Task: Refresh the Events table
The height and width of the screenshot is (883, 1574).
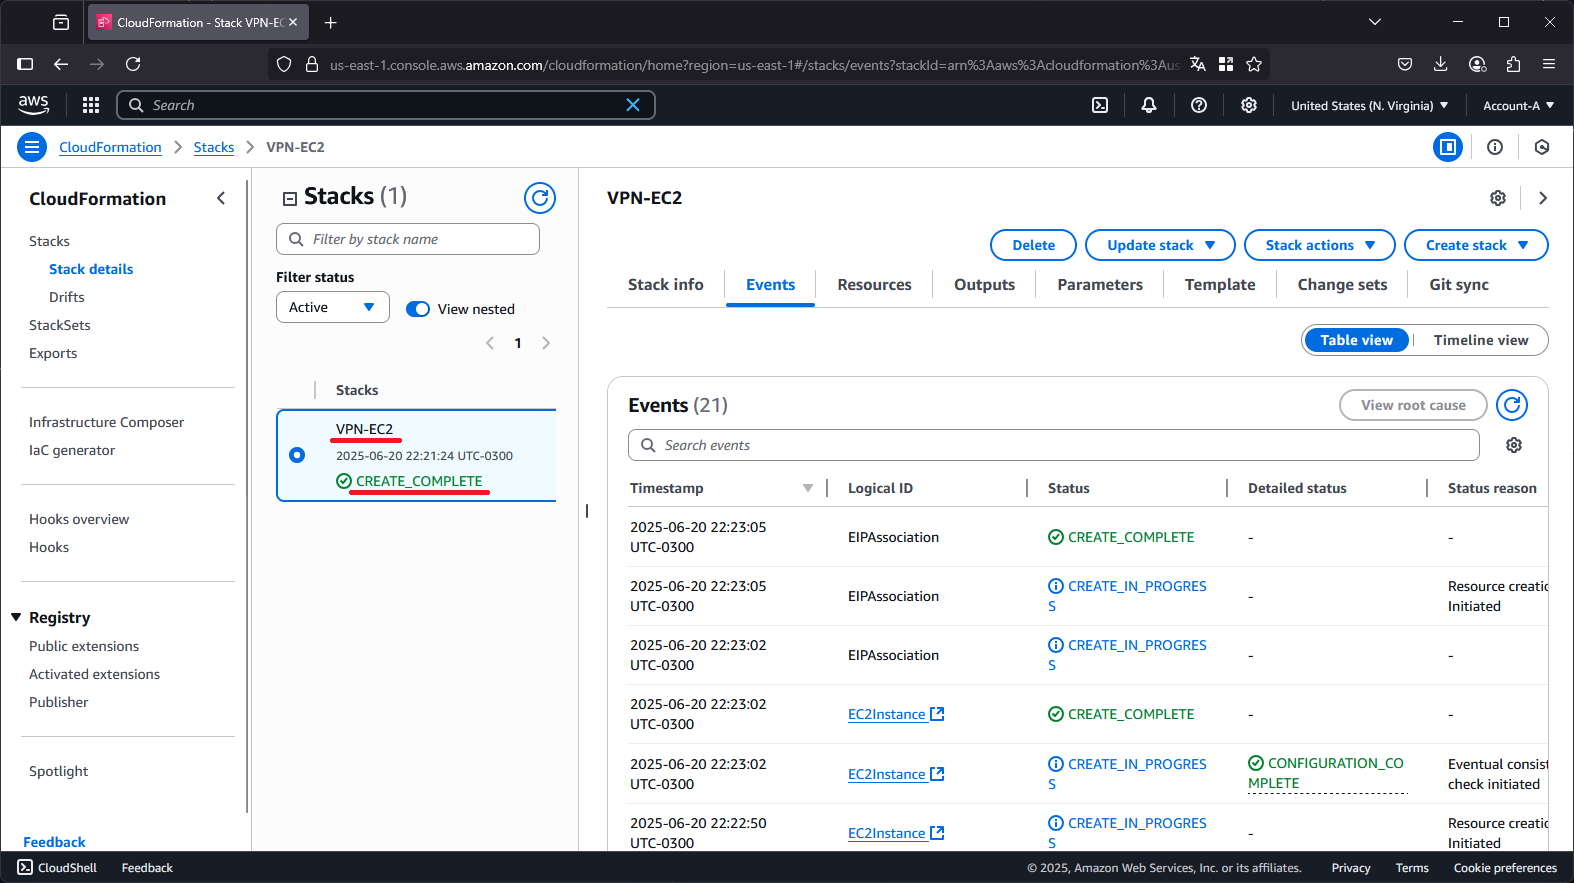Action: click(1512, 405)
